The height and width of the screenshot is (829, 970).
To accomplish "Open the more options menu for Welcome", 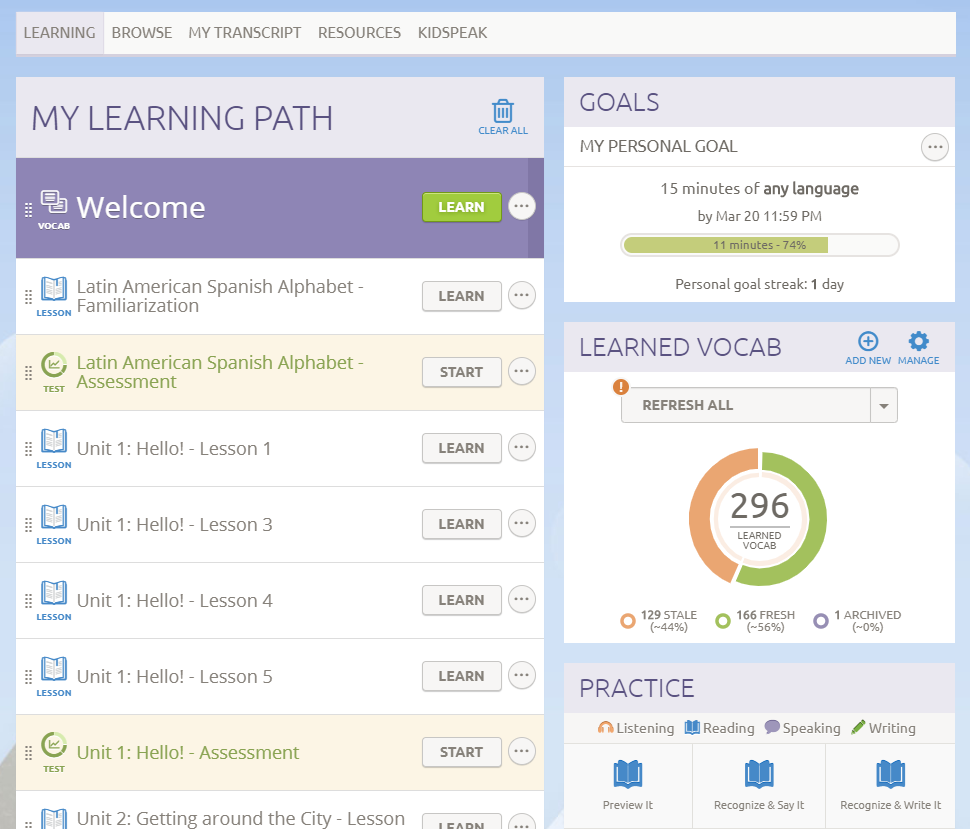I will tap(522, 206).
